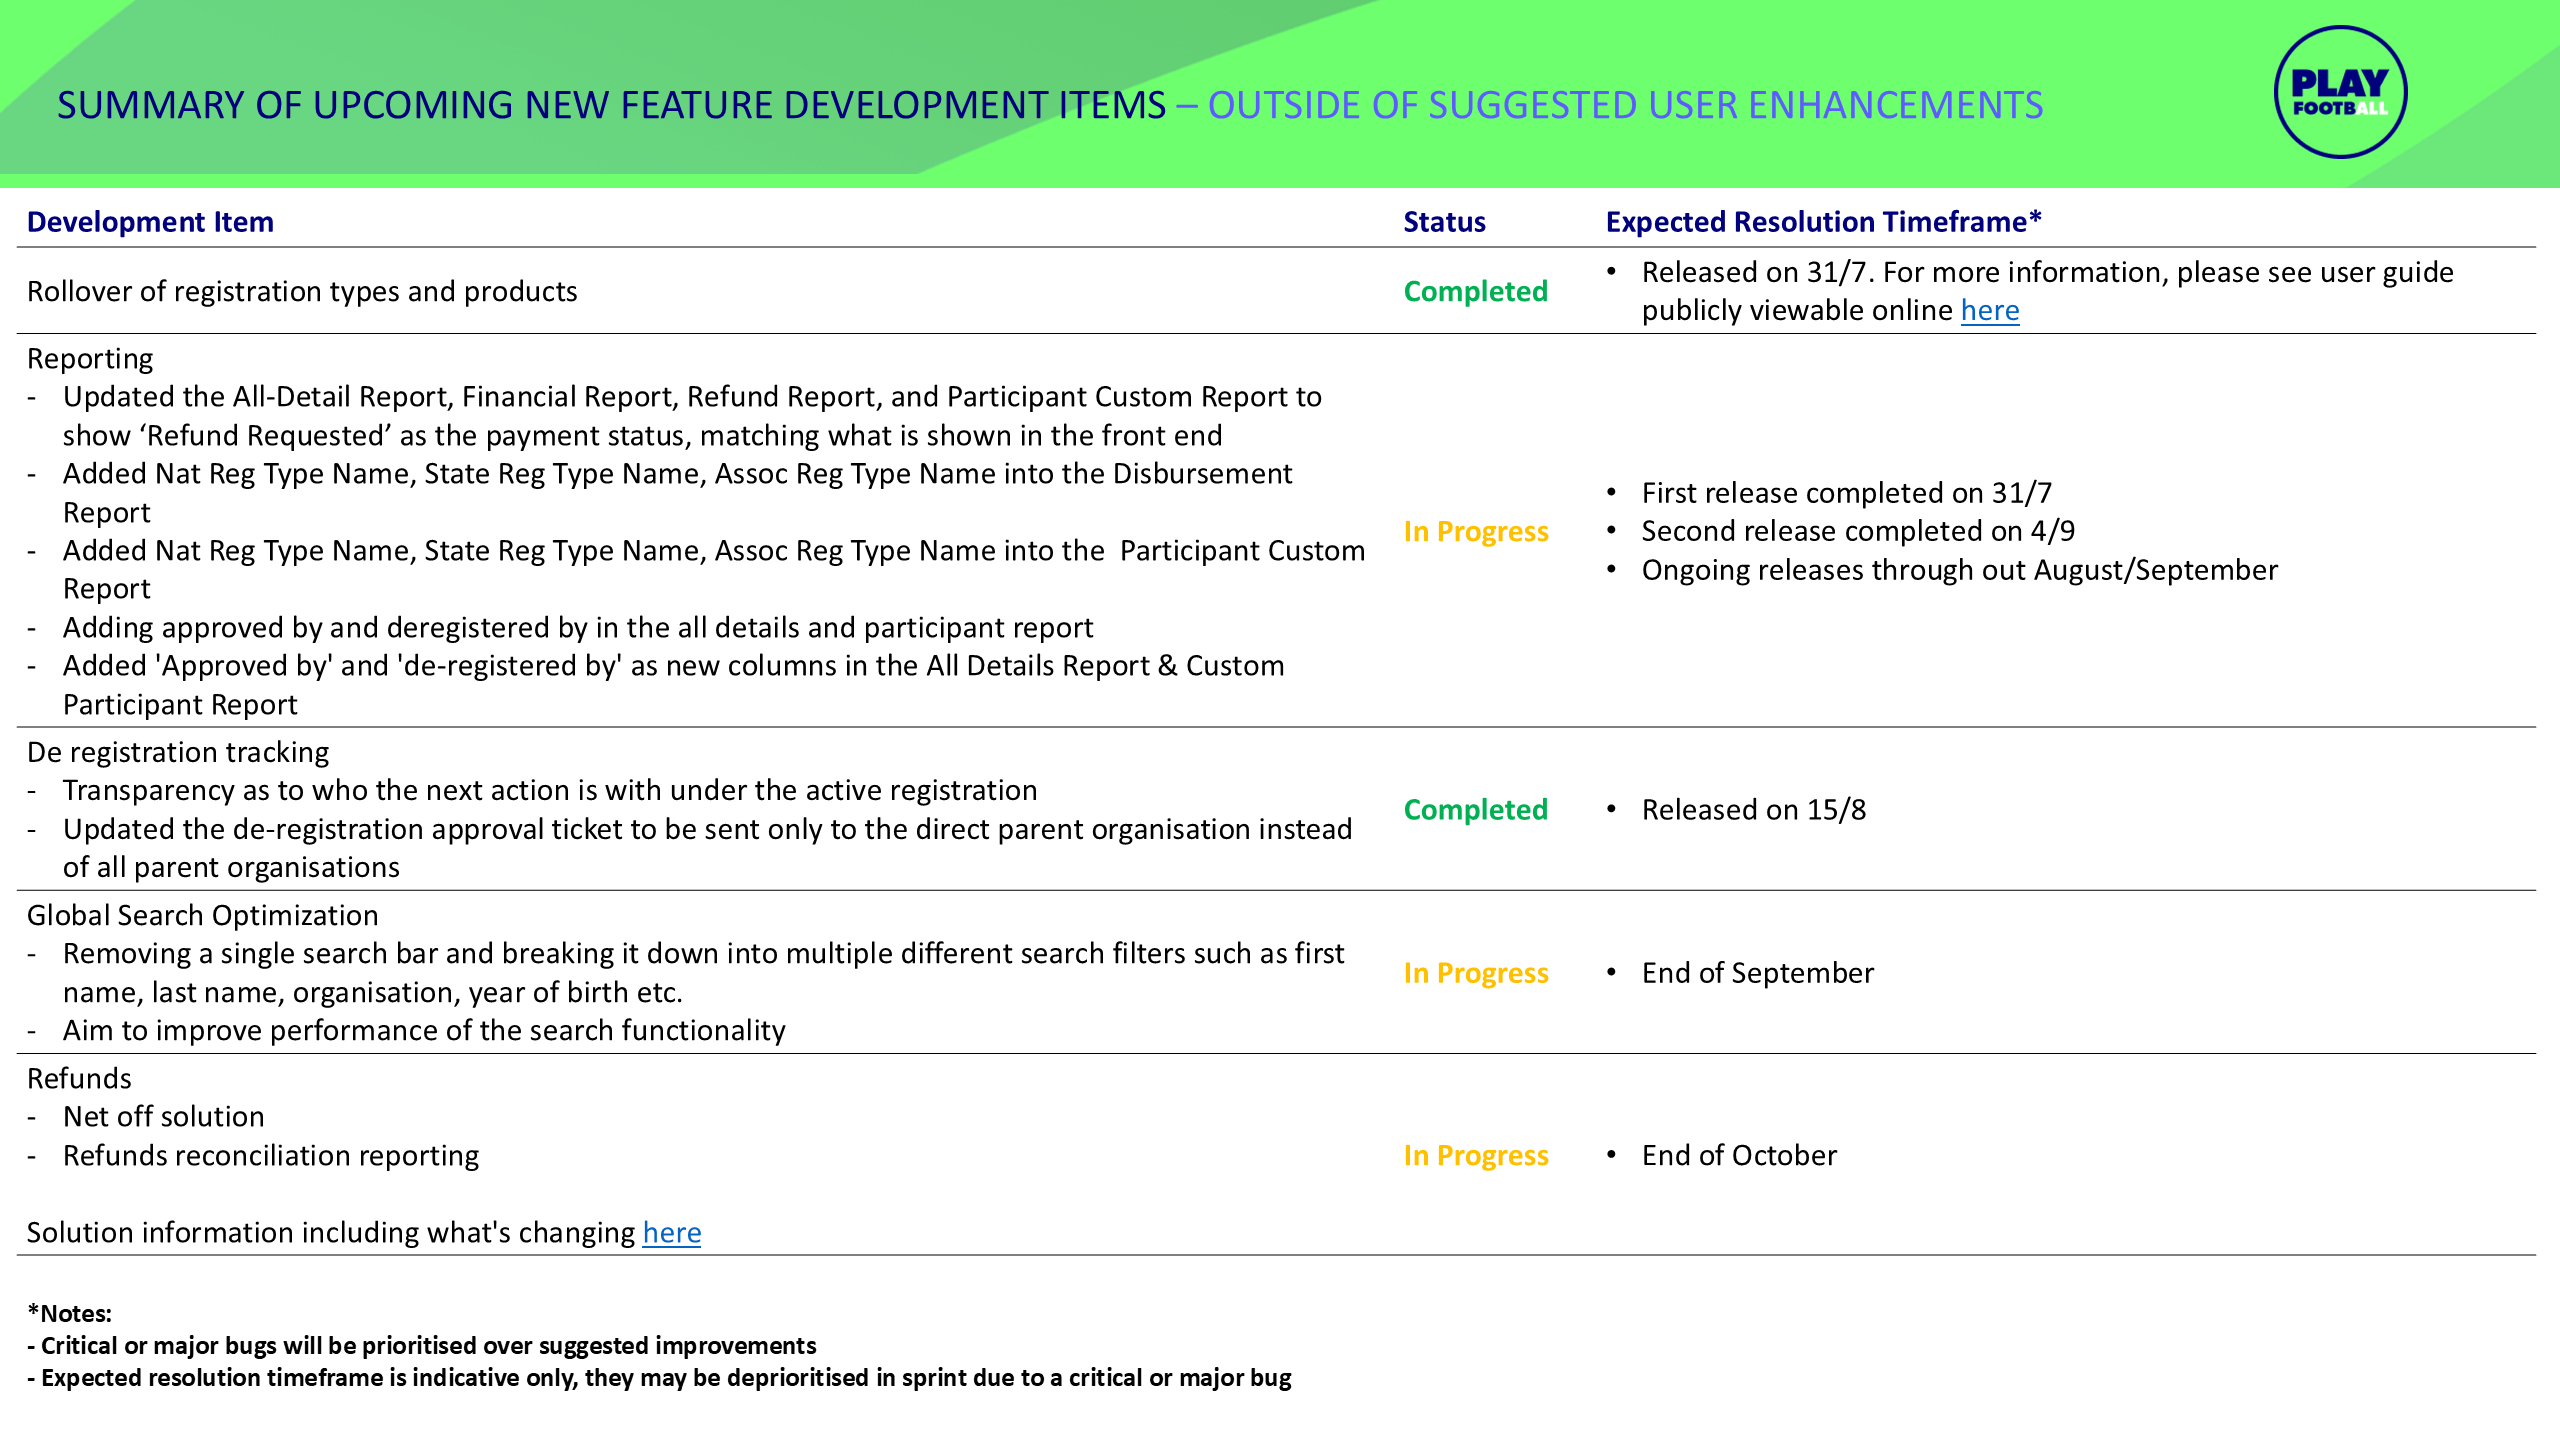Click the 'Second release completed on 4/9' bullet

coord(1857,531)
